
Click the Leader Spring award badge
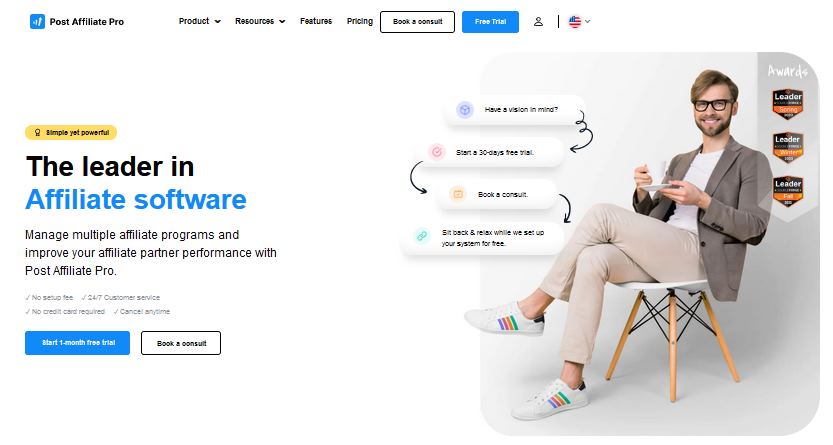point(787,104)
